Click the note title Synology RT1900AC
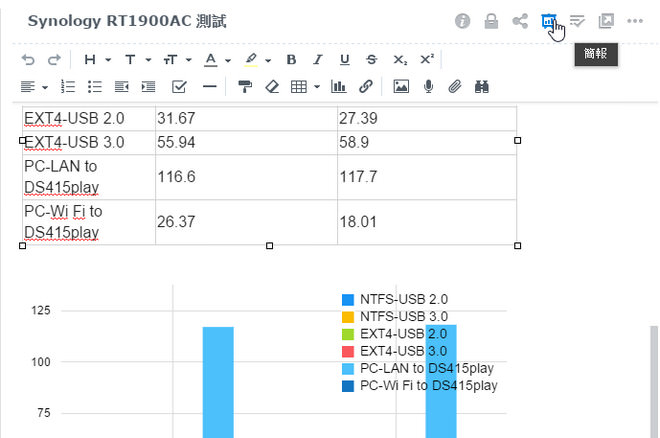The width and height of the screenshot is (660, 438). tap(127, 21)
